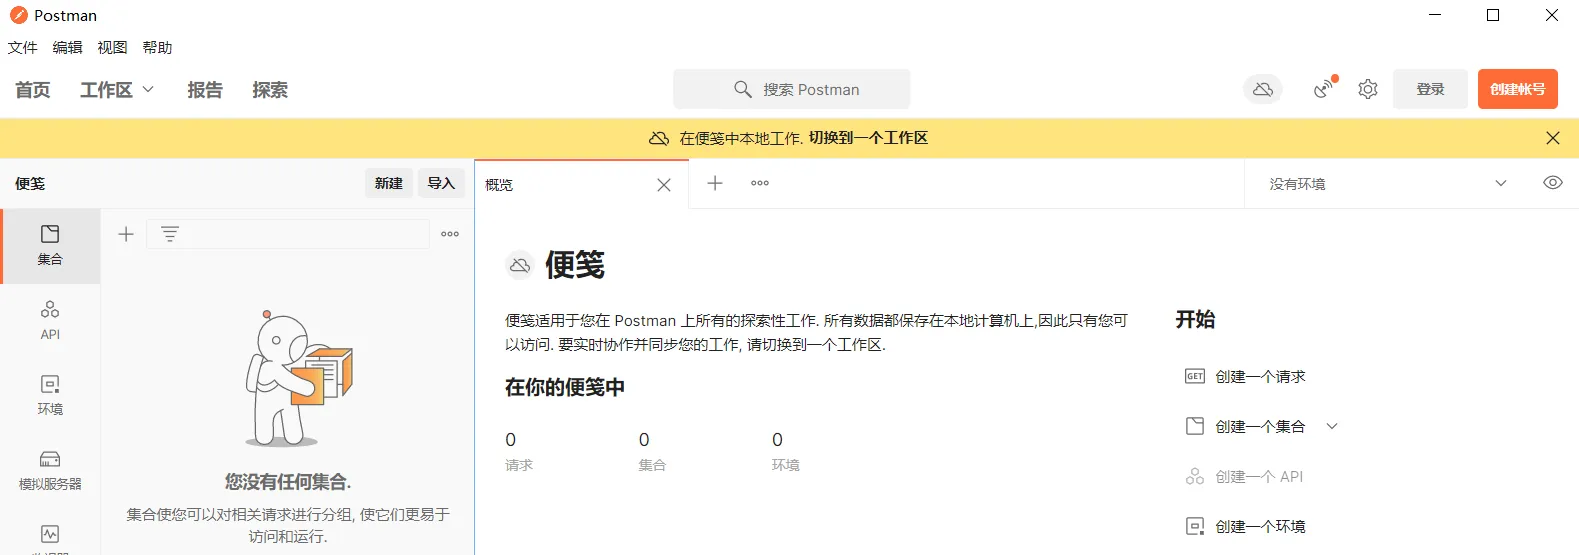Screen dimensions: 1579x555
Task: Open the 视图 menu
Action: point(112,47)
